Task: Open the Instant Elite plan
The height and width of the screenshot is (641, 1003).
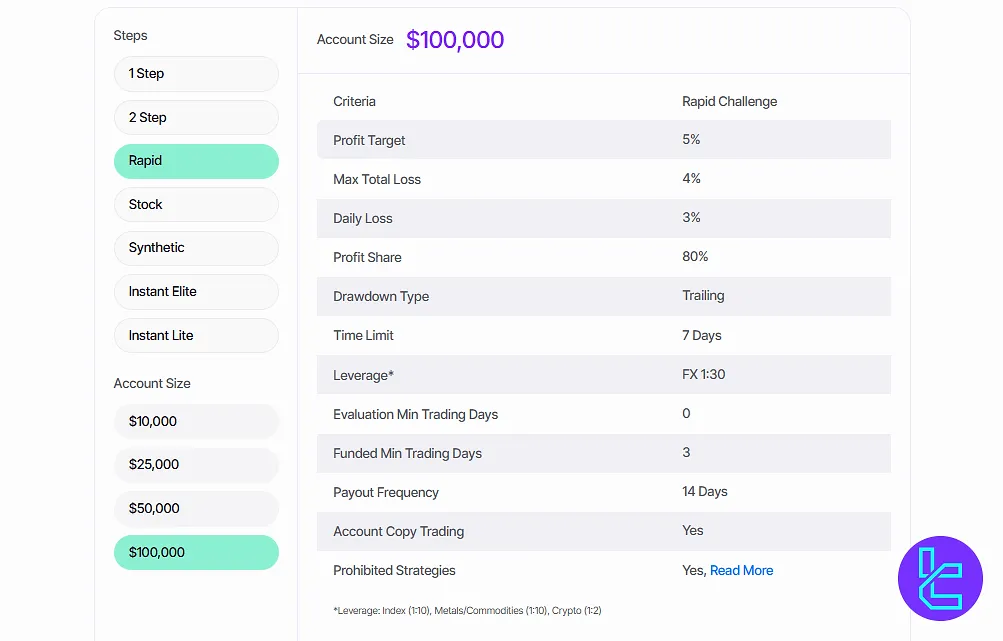Action: (196, 292)
